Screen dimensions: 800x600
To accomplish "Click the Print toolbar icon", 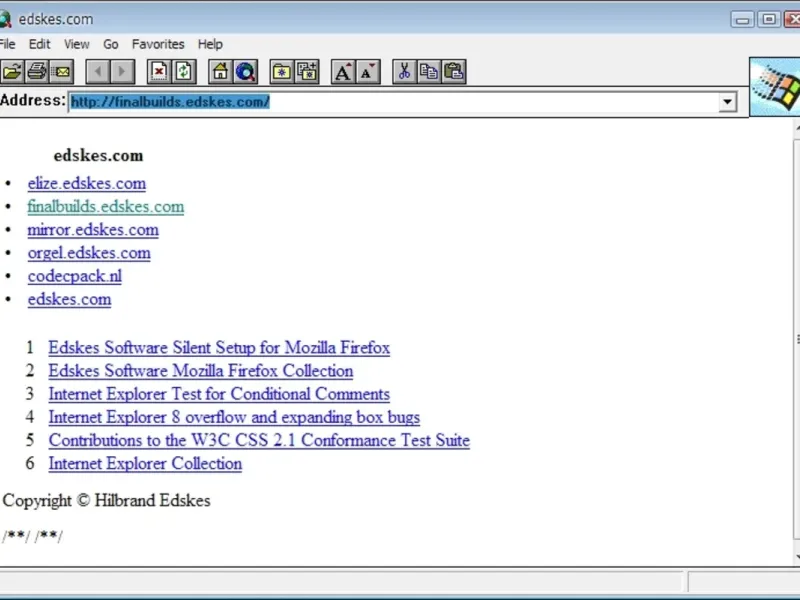I will (37, 71).
